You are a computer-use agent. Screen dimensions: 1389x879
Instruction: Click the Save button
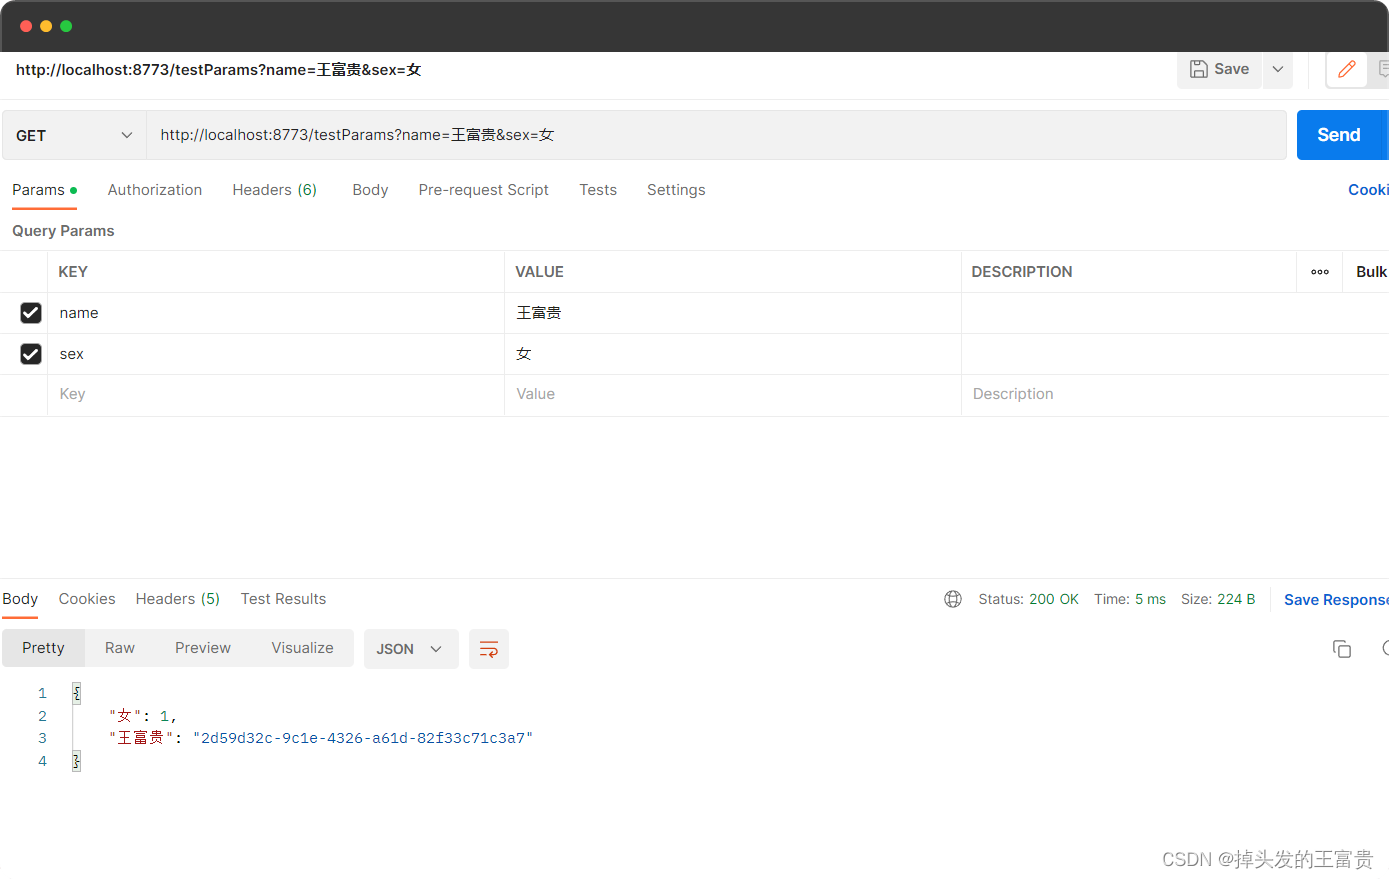click(1219, 69)
